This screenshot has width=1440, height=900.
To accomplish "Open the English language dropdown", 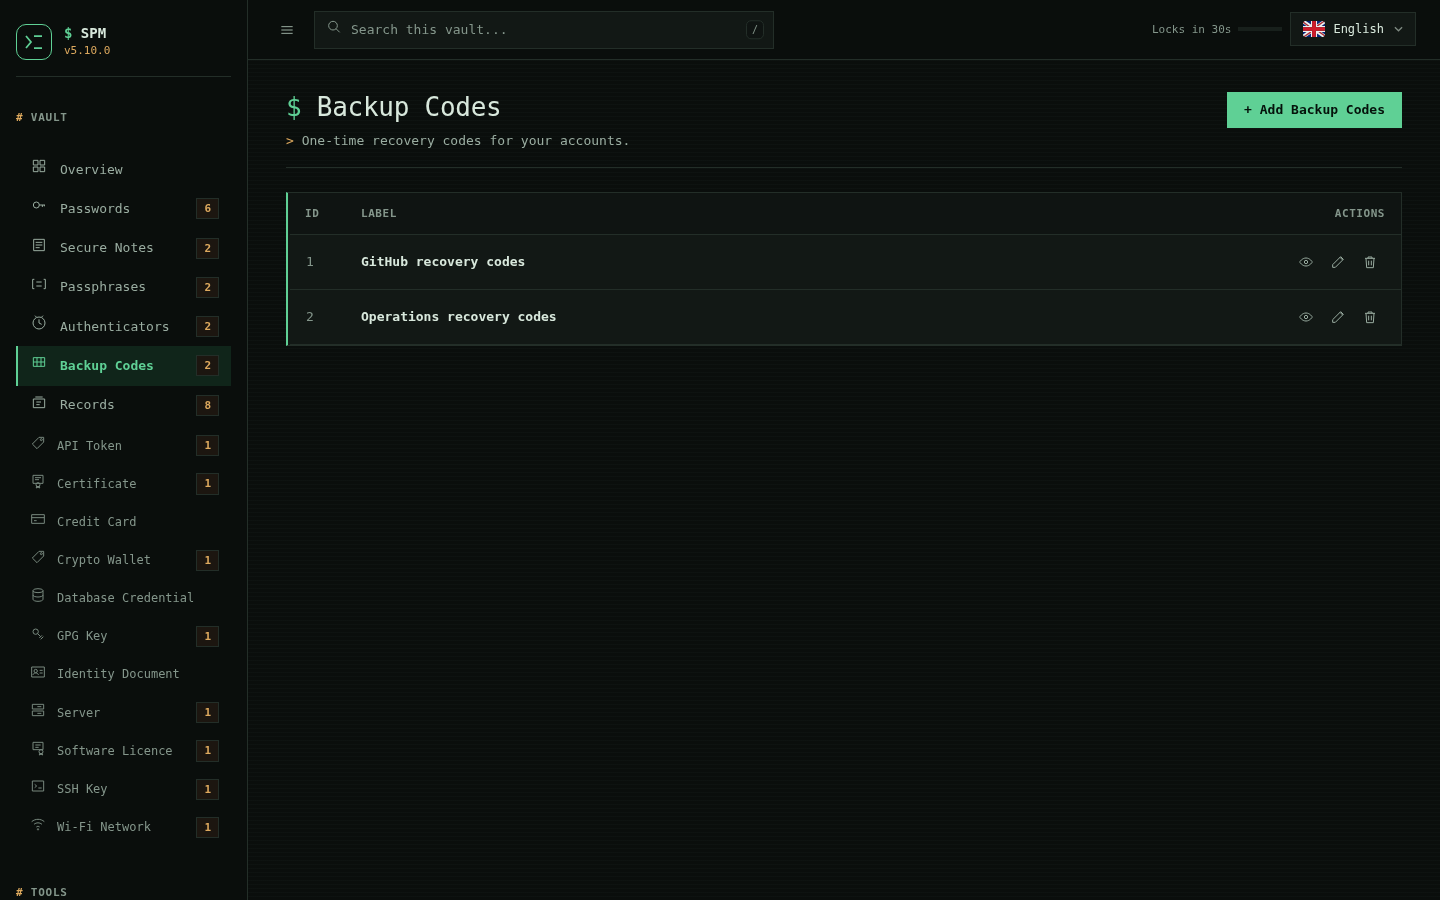I will 1353,29.
